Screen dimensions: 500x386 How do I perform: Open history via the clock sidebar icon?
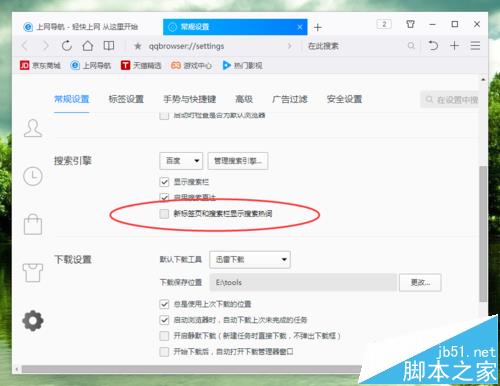click(33, 176)
